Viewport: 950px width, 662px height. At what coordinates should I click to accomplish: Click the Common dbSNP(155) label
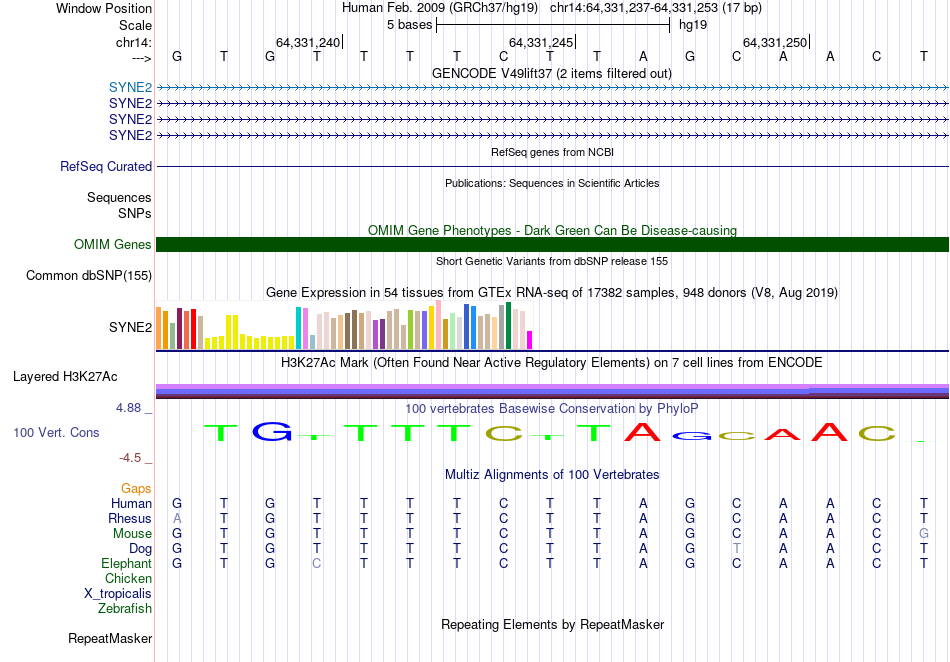[x=88, y=276]
